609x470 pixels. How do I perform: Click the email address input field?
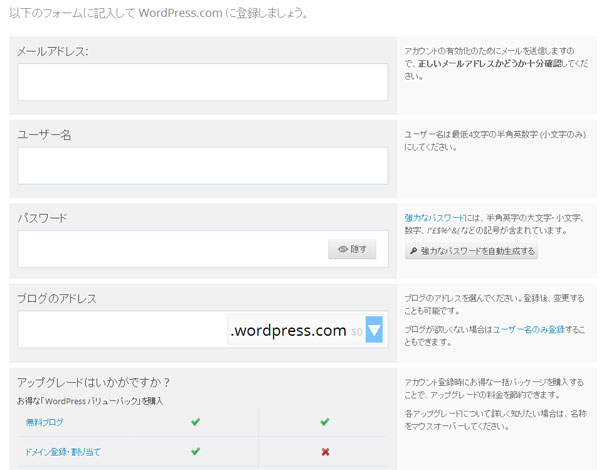pos(202,82)
